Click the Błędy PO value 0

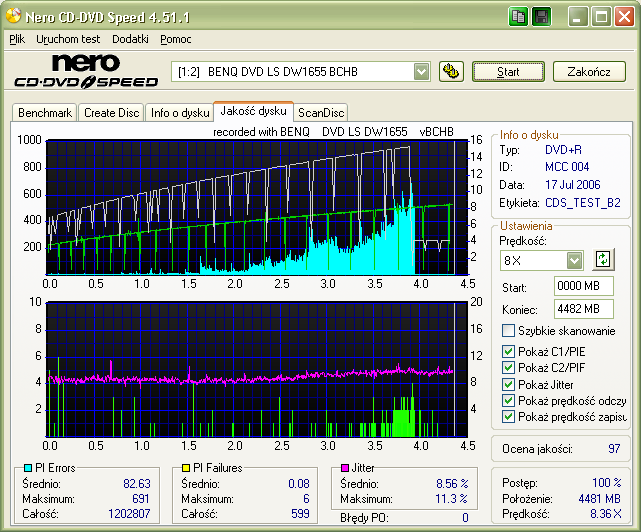click(x=465, y=518)
